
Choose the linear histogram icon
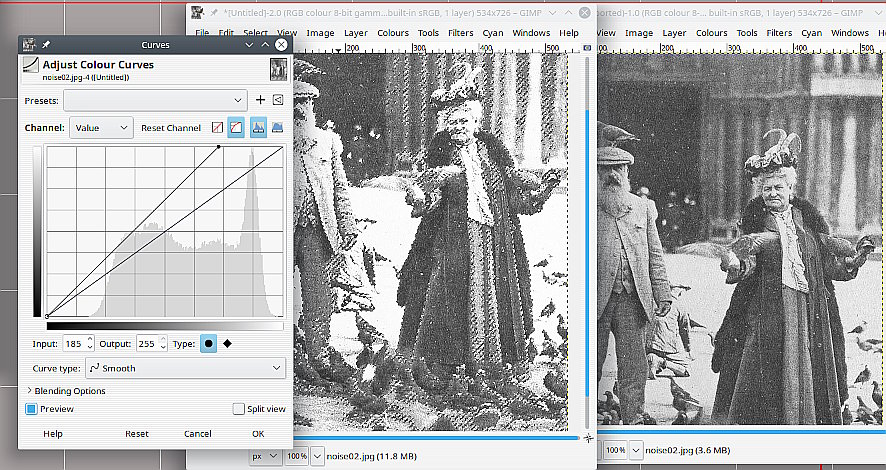pos(258,128)
